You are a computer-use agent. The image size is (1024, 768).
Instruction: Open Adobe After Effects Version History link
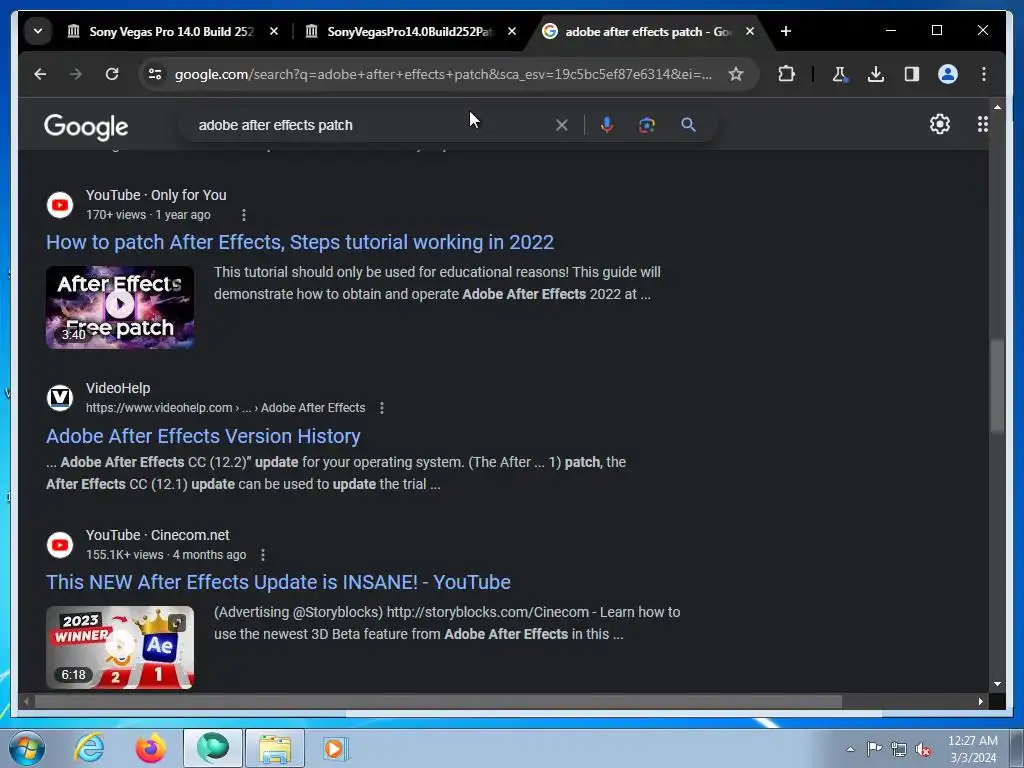pos(203,436)
